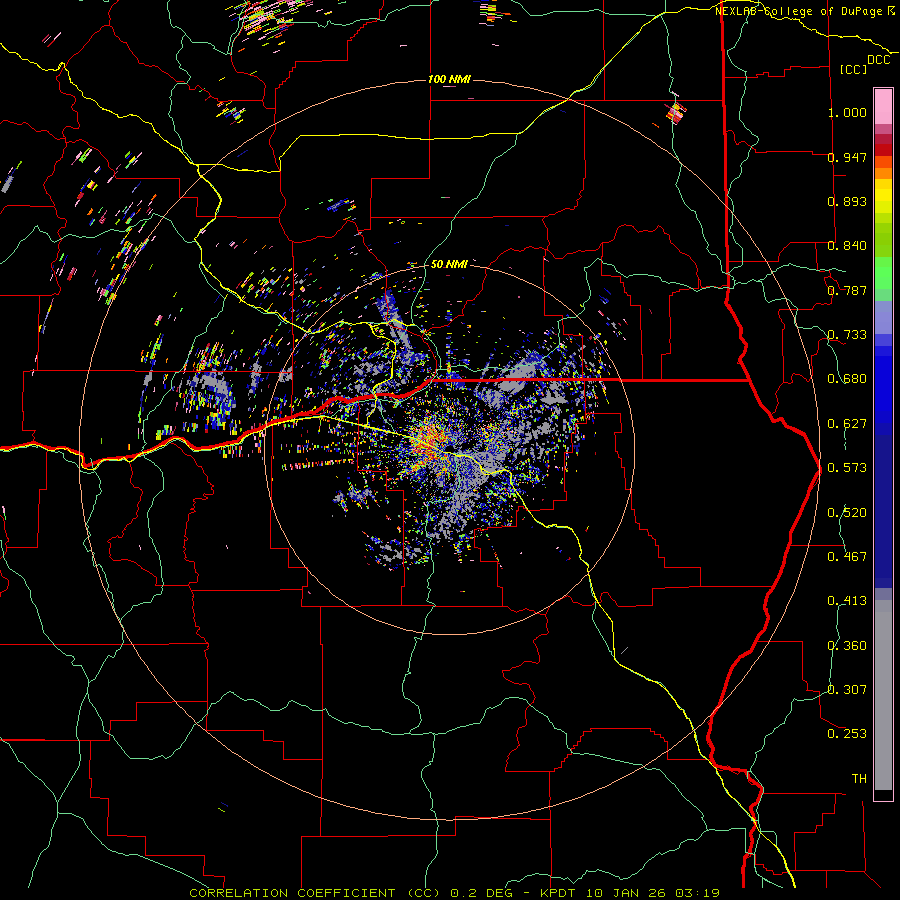Click the Correlation Coefficient caption at the bottom

455,893
